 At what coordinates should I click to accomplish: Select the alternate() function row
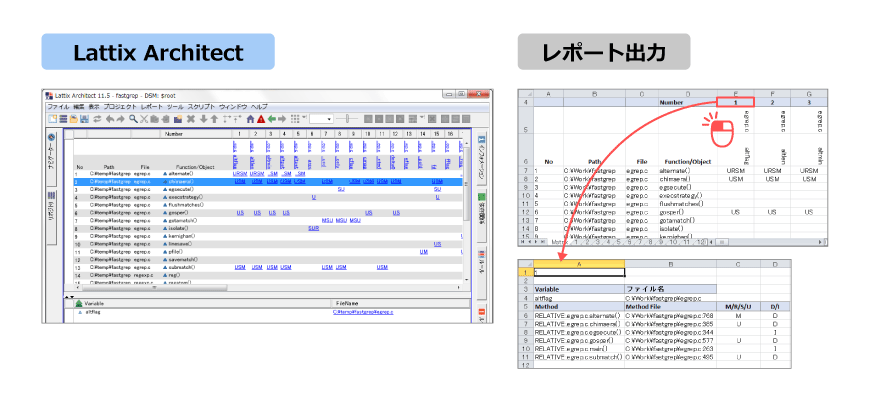267,174
